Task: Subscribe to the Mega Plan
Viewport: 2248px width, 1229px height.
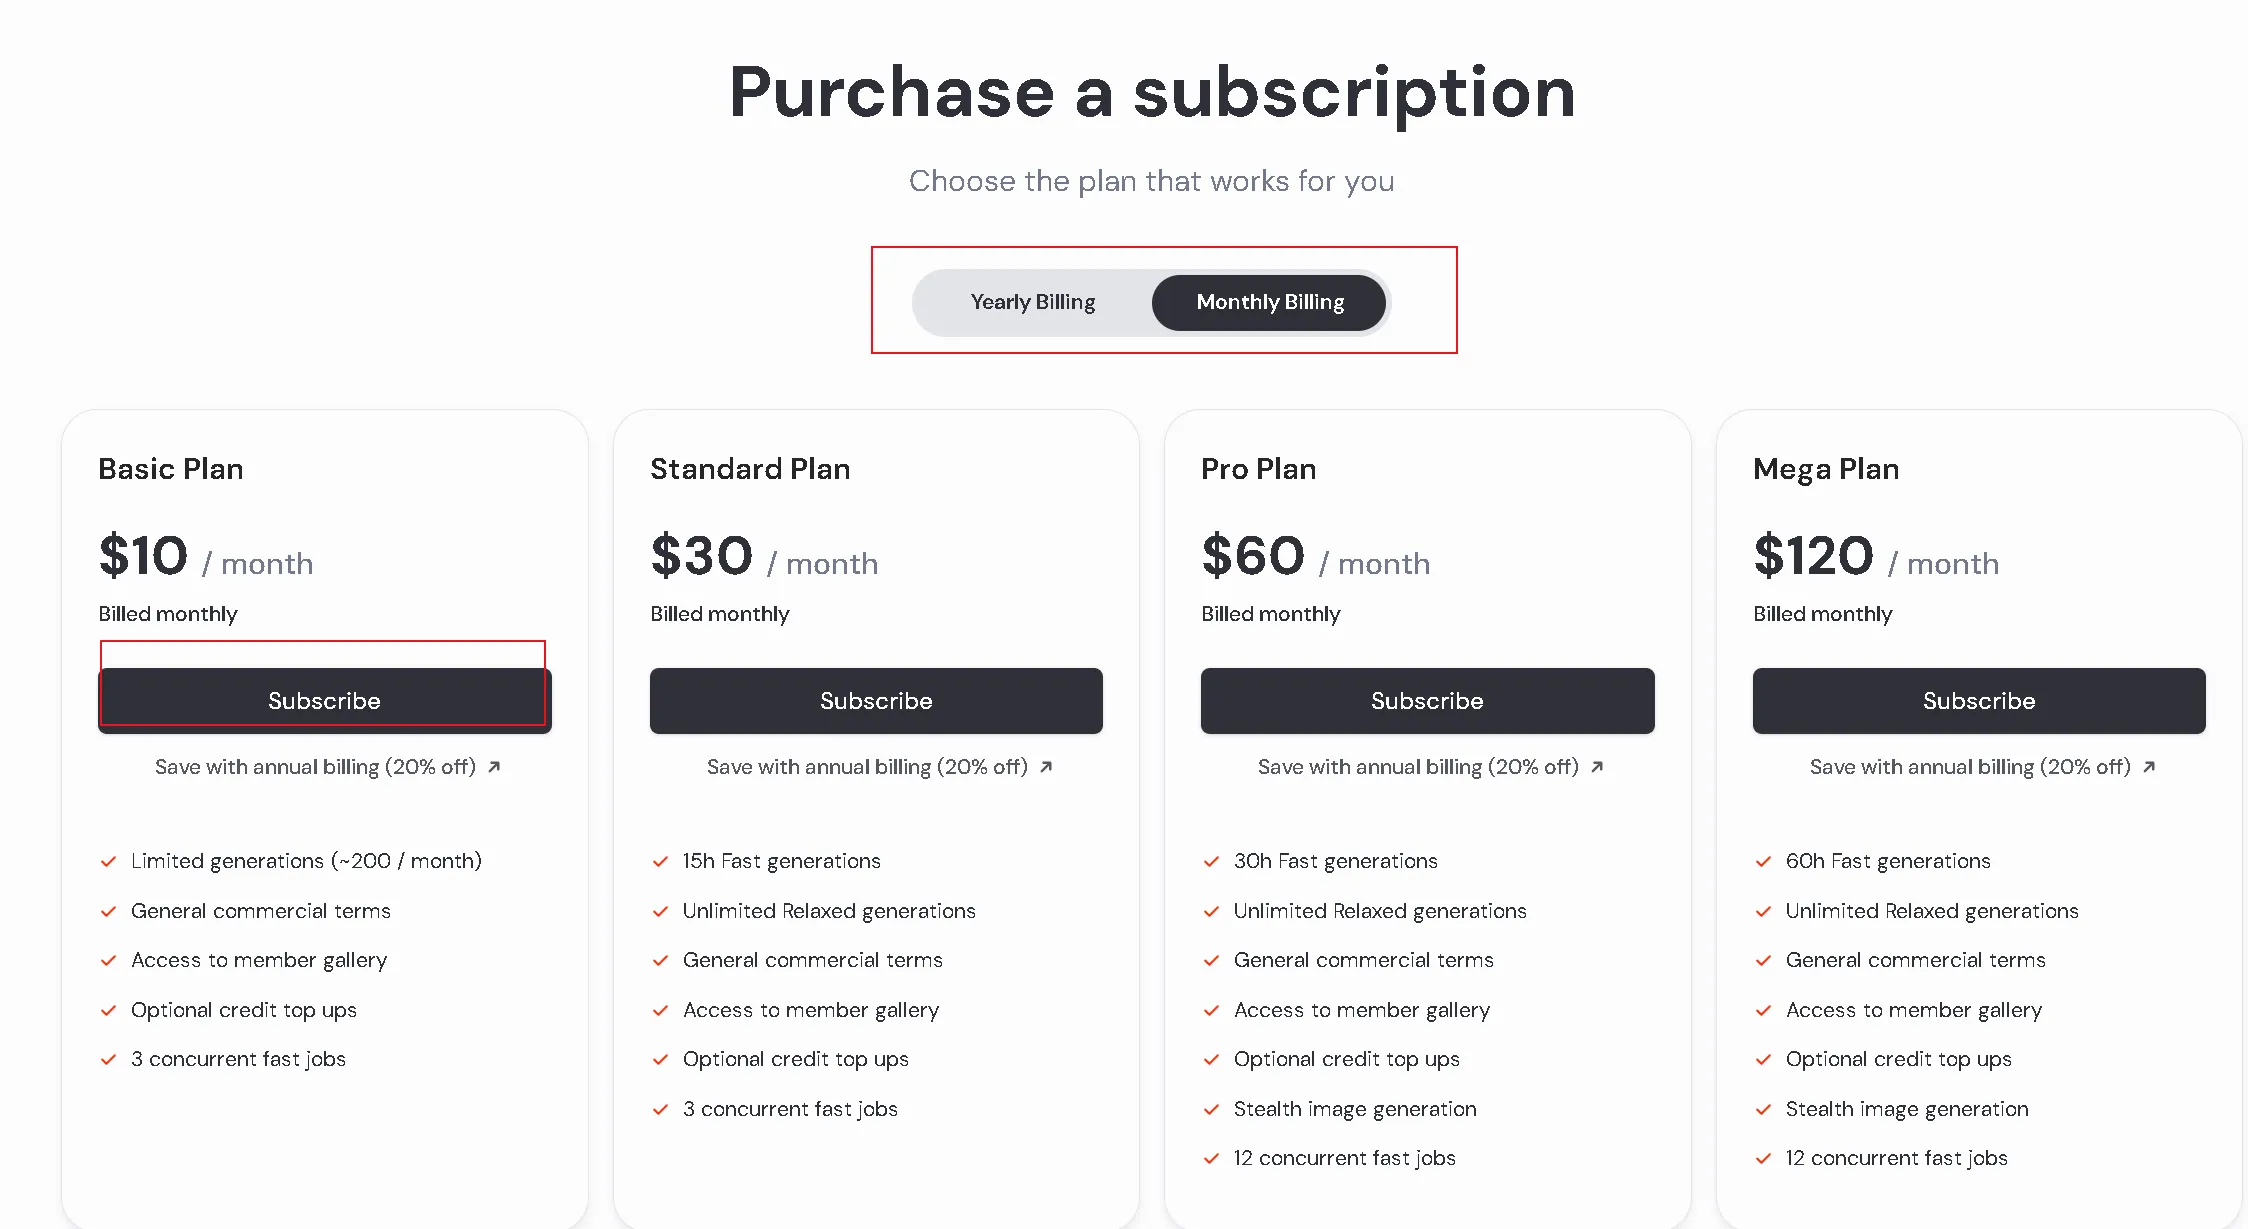Action: [1978, 701]
